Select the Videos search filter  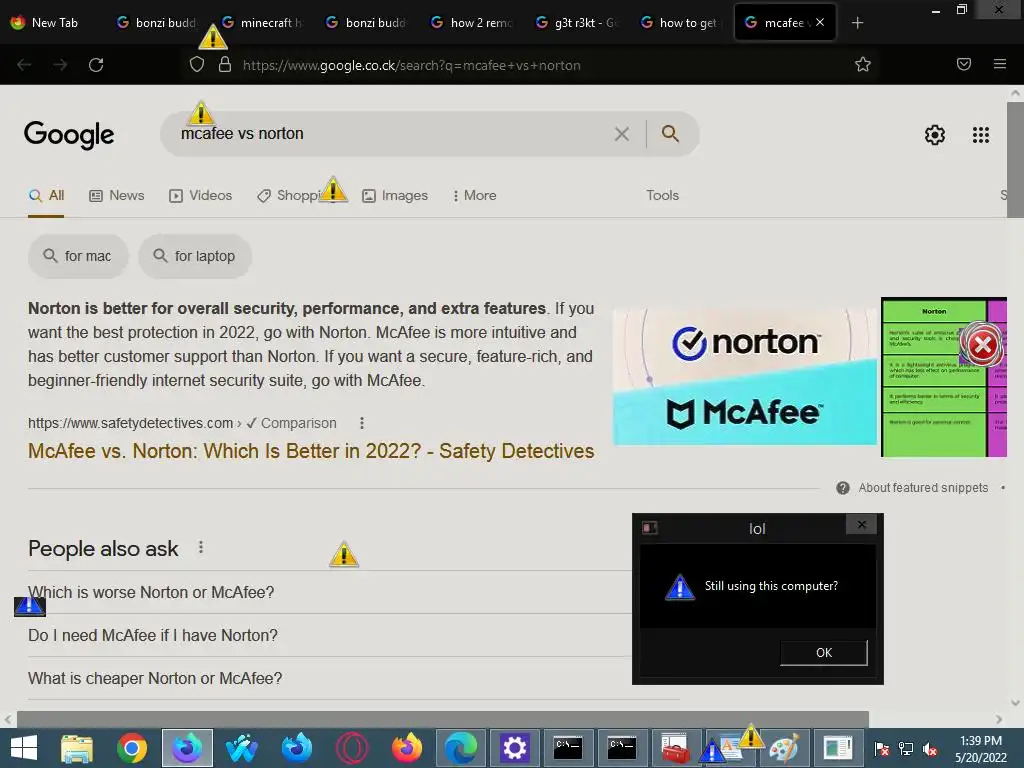pyautogui.click(x=200, y=195)
